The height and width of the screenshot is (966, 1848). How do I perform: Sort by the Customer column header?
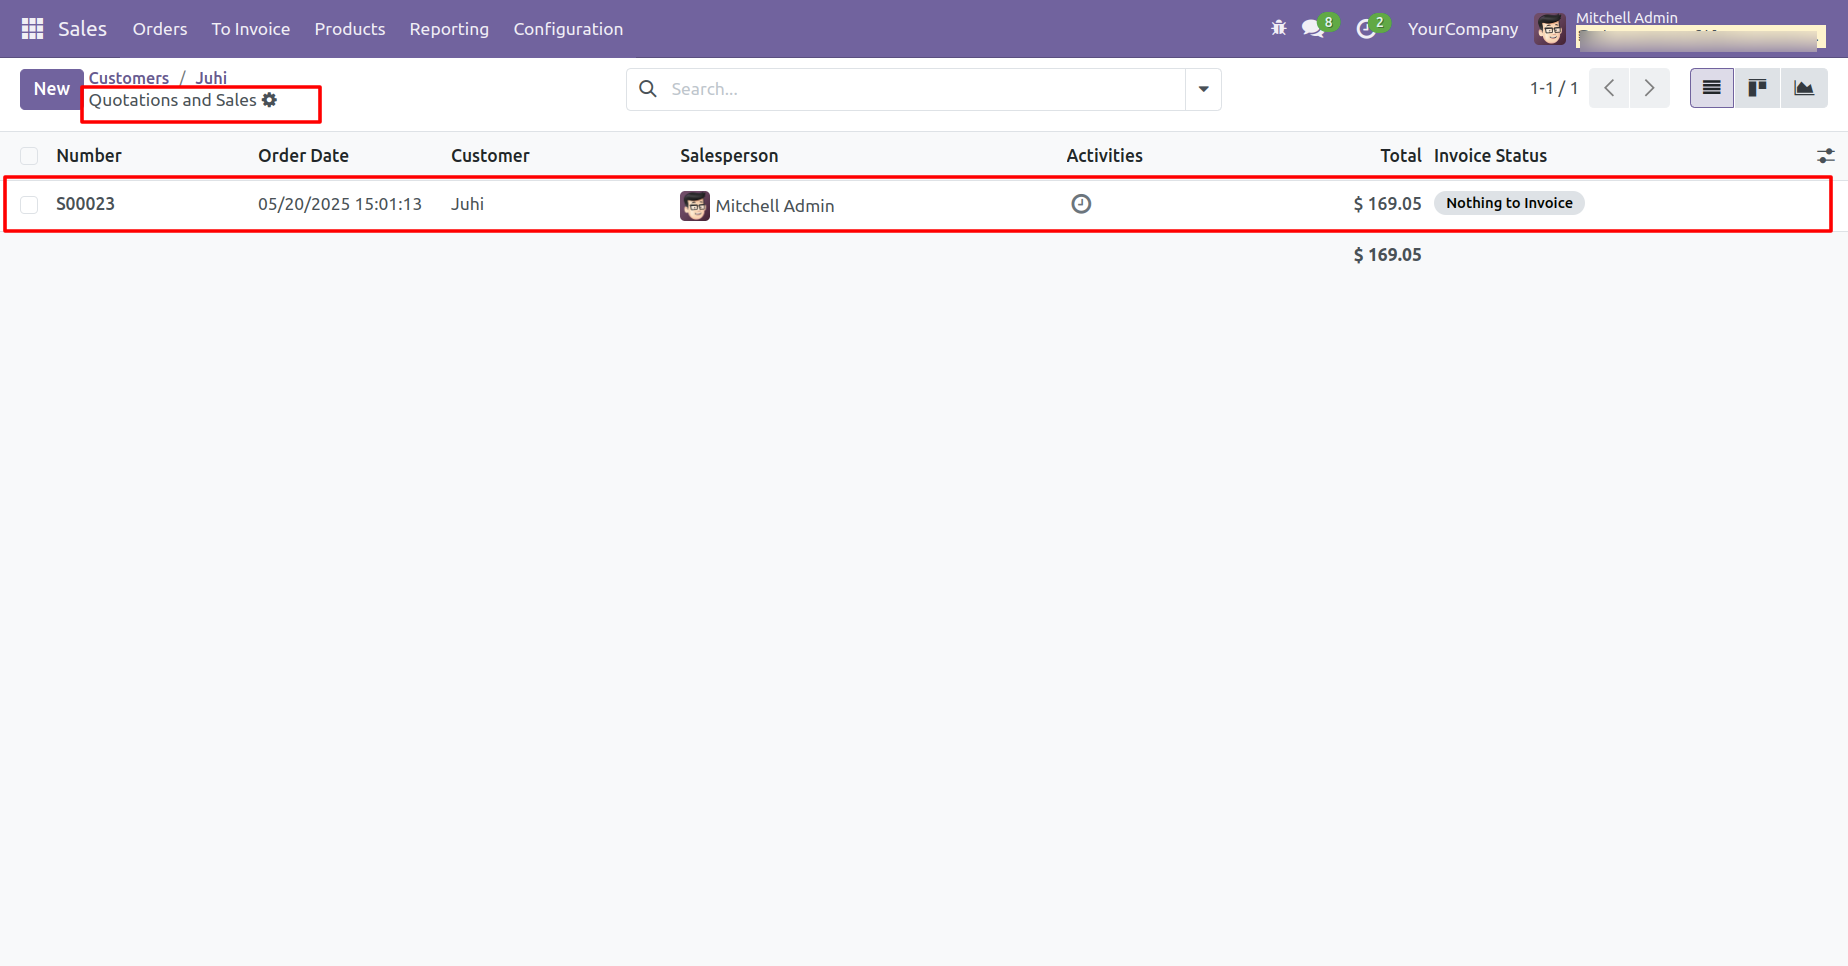490,155
